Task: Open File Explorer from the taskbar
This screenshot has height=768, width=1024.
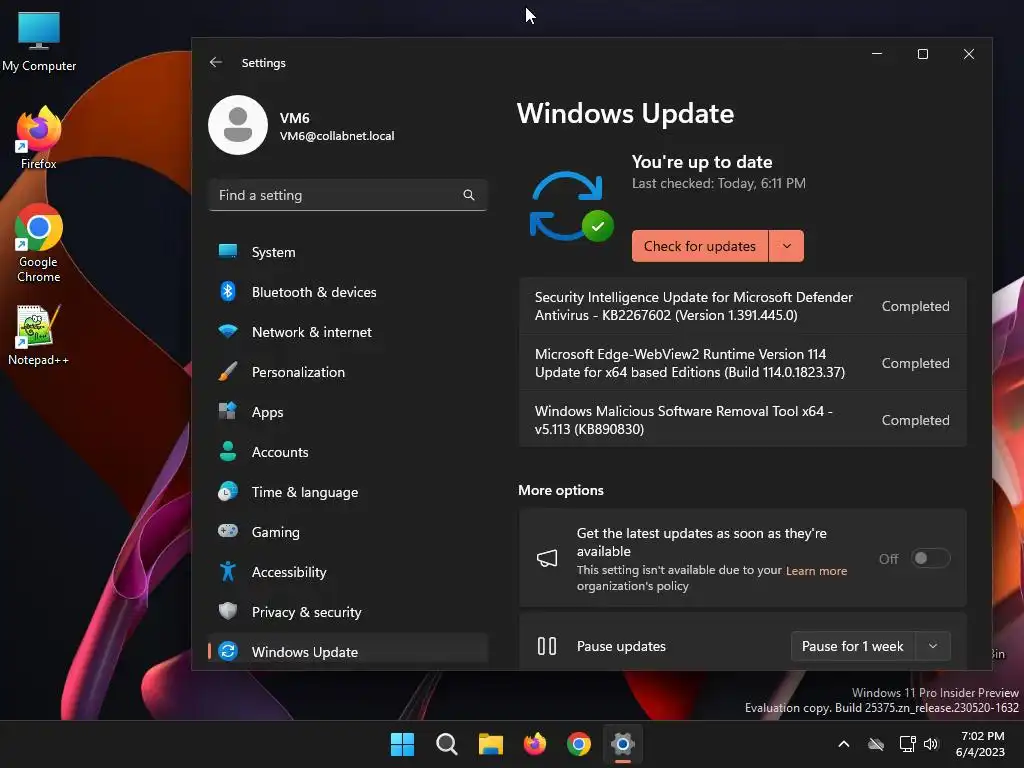Action: point(490,744)
